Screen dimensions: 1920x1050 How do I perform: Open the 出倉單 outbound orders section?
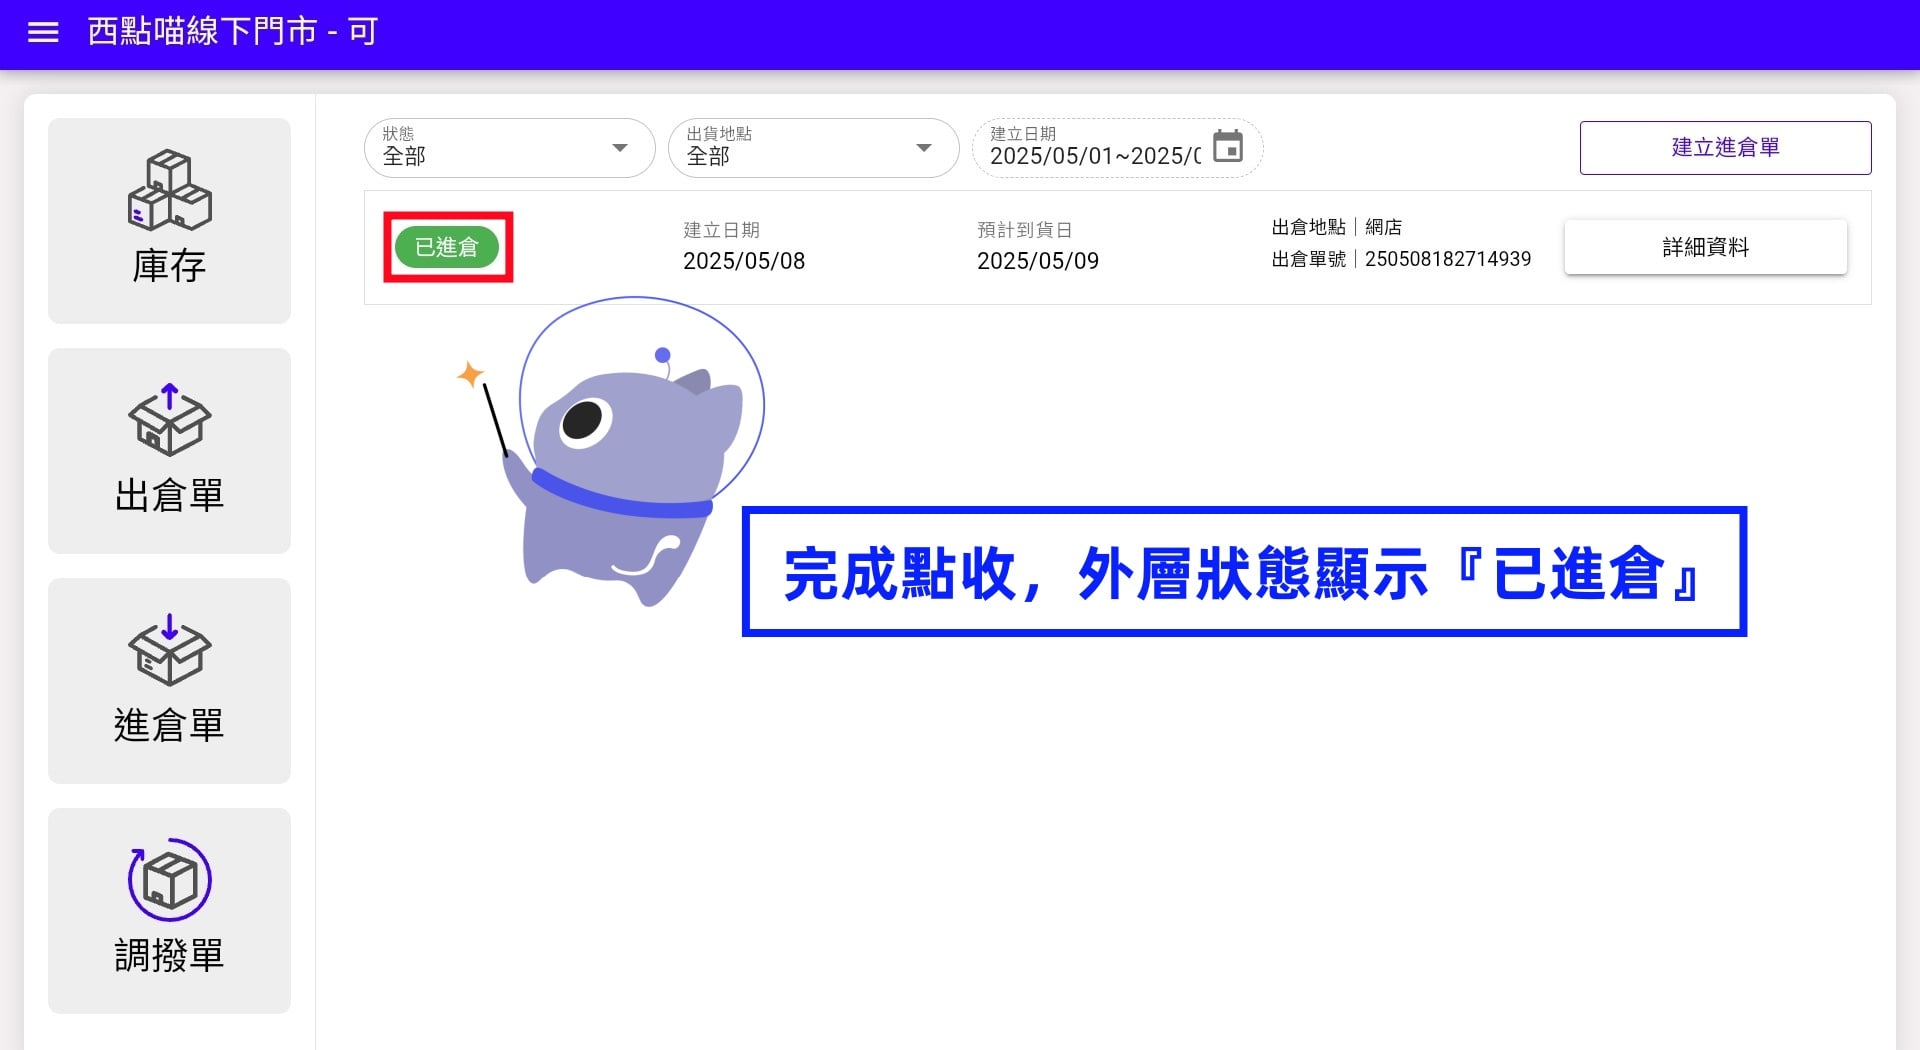(x=169, y=451)
